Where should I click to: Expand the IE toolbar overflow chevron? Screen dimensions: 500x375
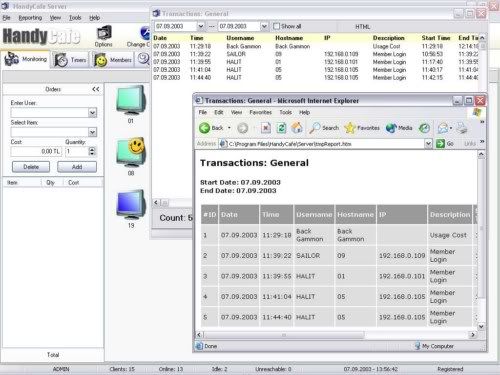pyautogui.click(x=482, y=123)
